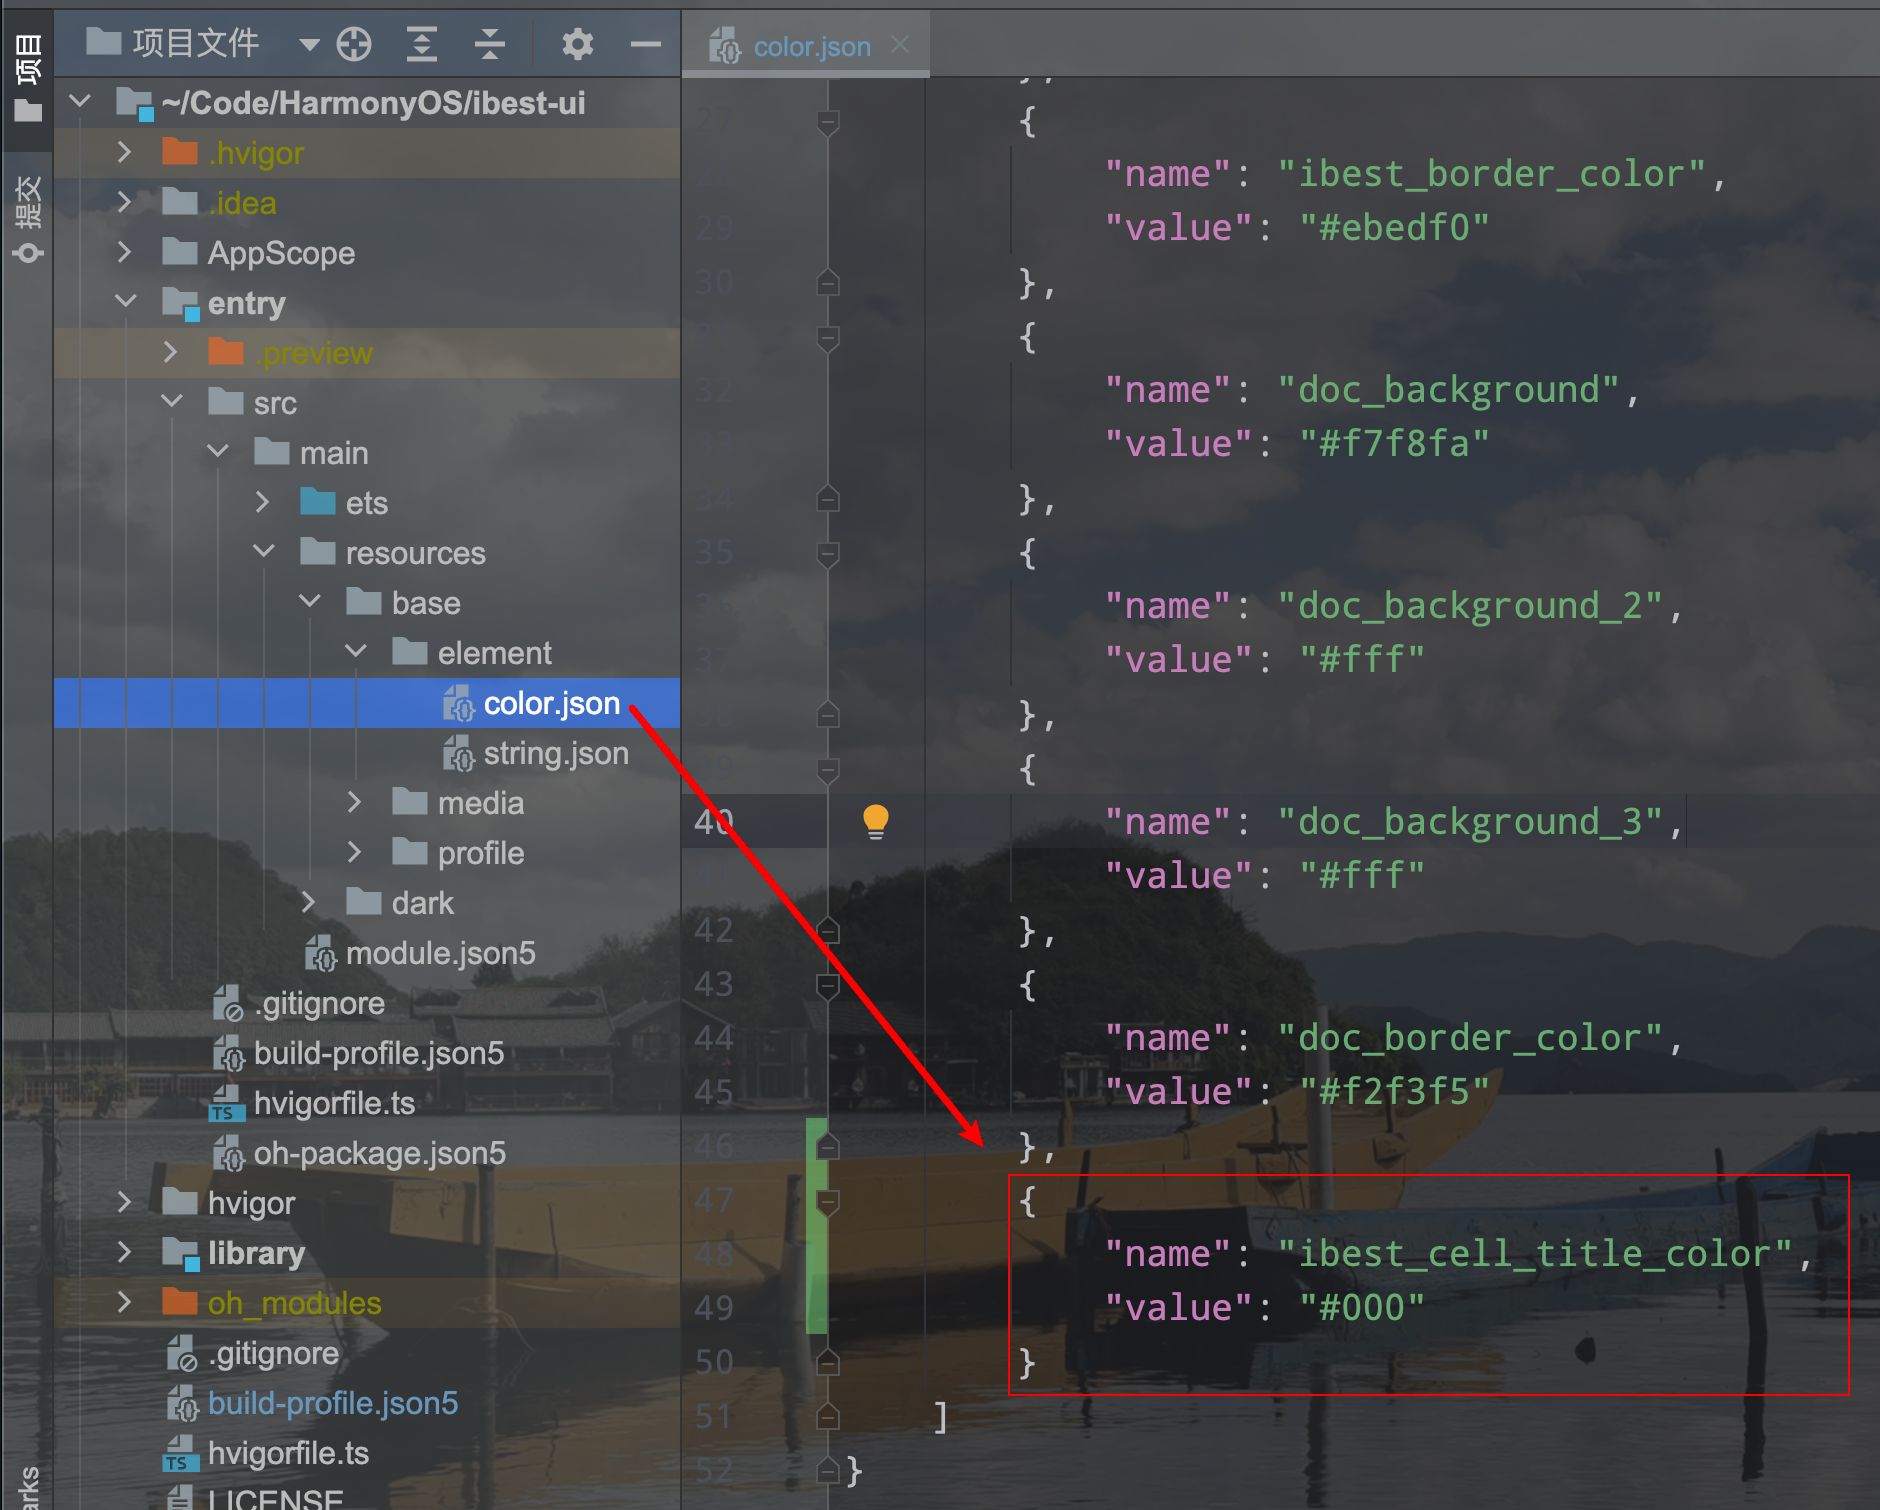Click the "doc_border_color" name string
This screenshot has width=1880, height=1510.
point(1470,1038)
